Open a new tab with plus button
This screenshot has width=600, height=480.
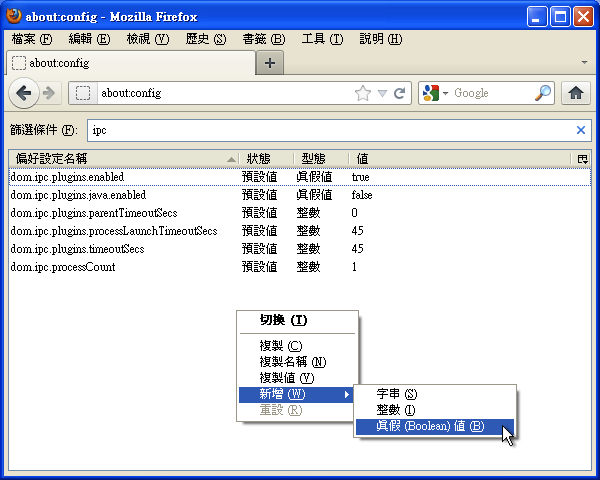click(270, 63)
